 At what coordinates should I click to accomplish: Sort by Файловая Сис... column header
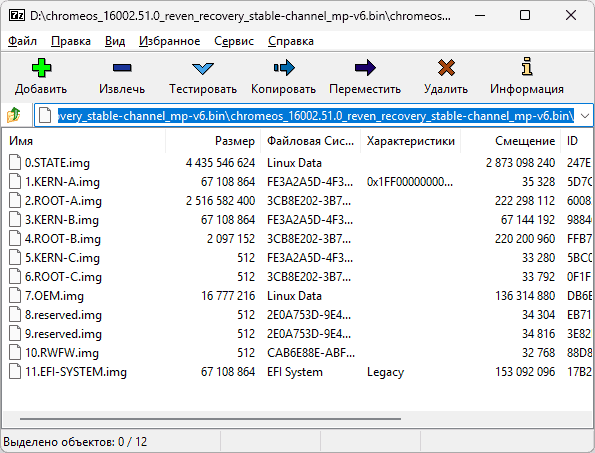[x=310, y=141]
